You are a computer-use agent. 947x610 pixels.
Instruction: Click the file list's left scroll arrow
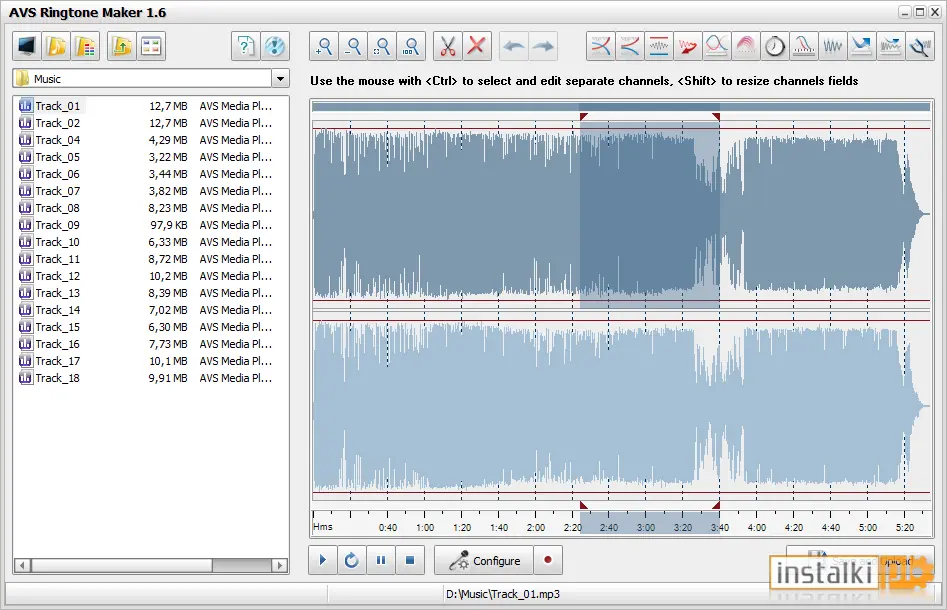(23, 565)
